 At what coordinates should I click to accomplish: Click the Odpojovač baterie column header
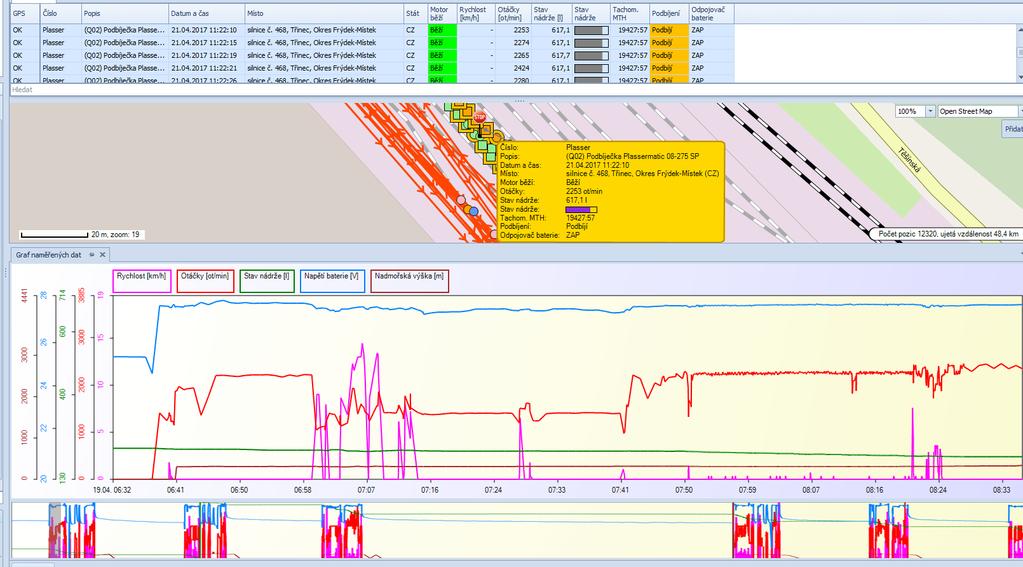tap(711, 13)
